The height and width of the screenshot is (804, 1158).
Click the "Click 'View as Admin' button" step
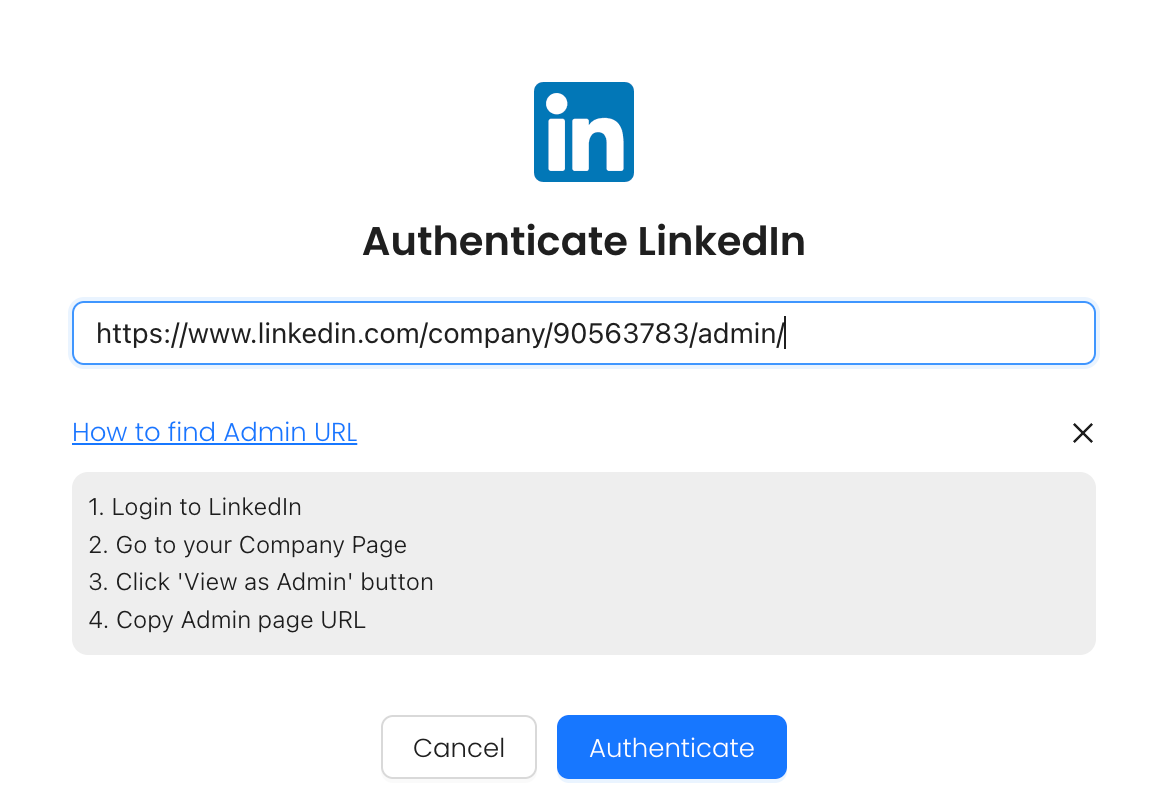tap(261, 582)
